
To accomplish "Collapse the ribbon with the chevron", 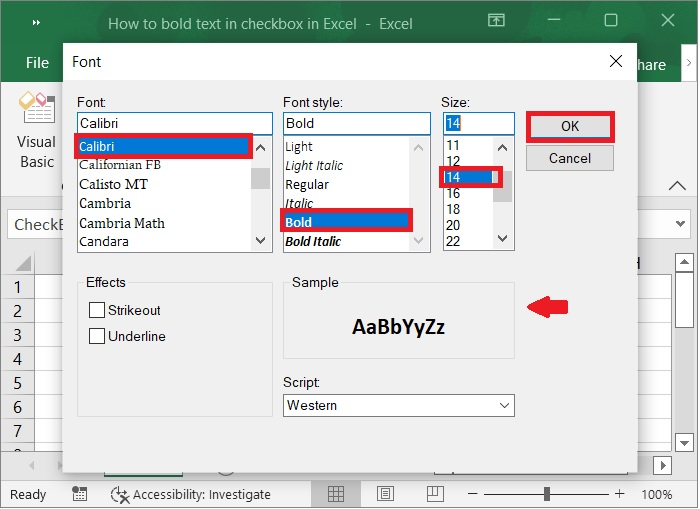I will point(677,186).
